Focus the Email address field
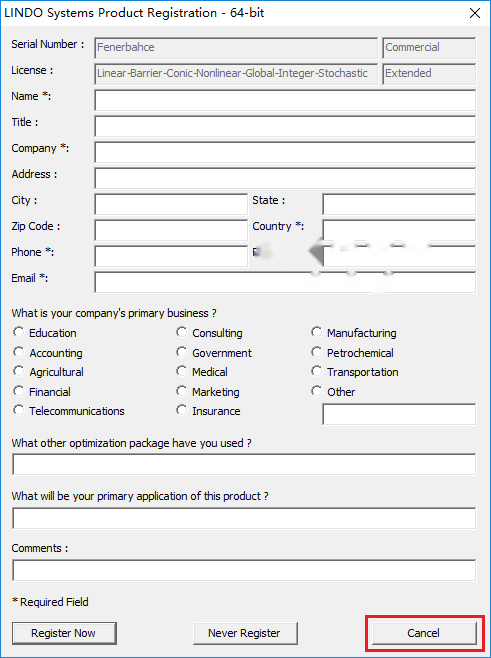Image resolution: width=491 pixels, height=658 pixels. point(285,282)
